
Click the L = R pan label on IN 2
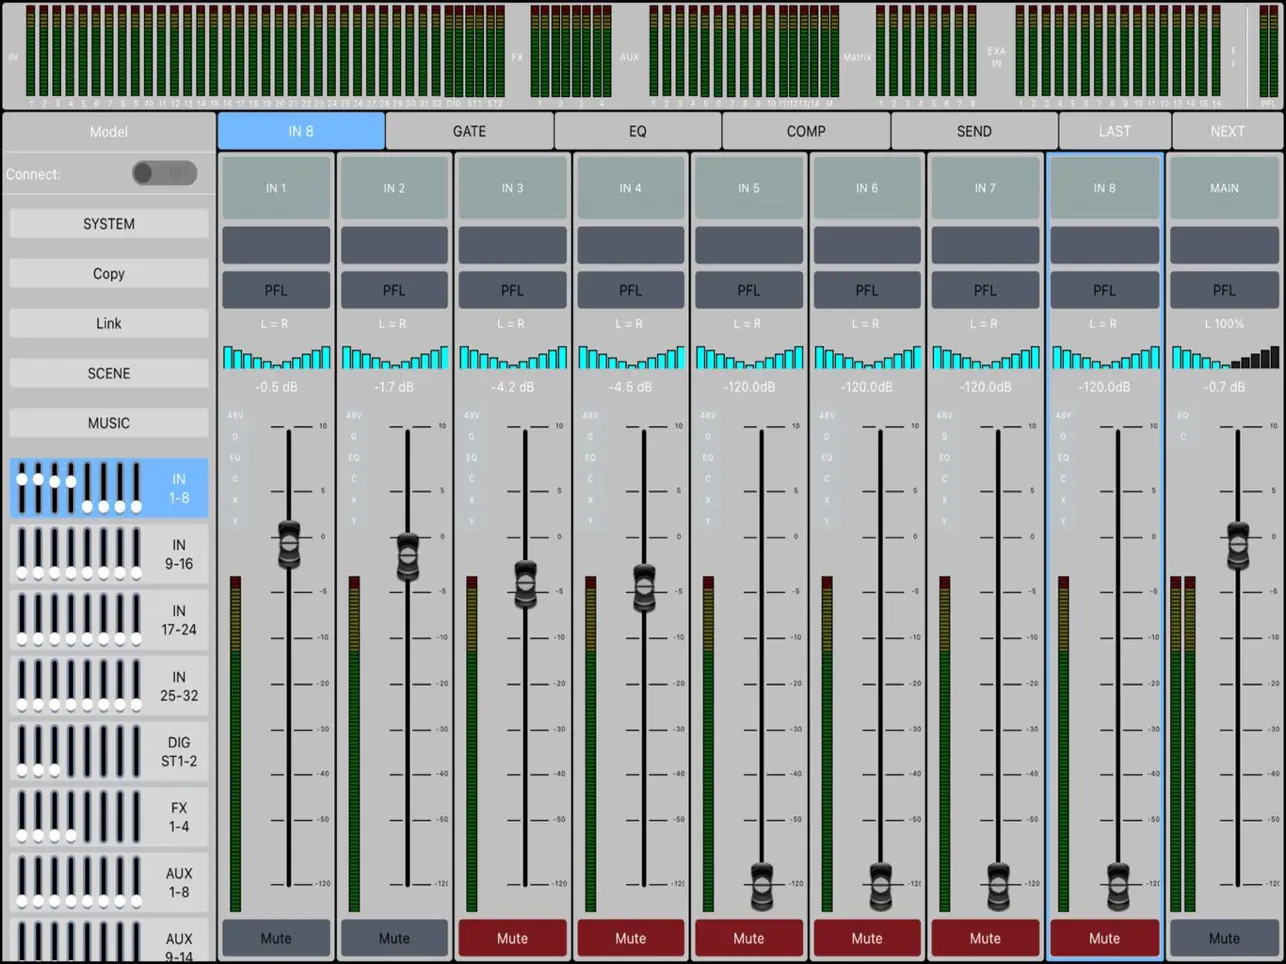click(393, 324)
